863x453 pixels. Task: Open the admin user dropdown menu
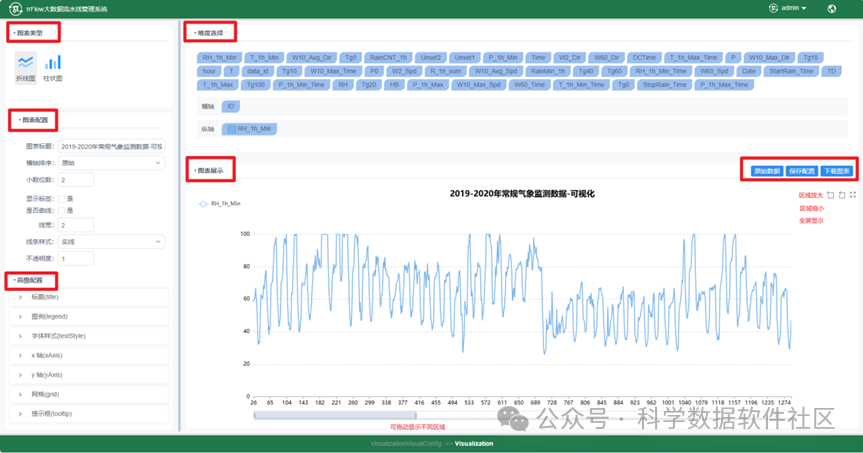[x=793, y=8]
